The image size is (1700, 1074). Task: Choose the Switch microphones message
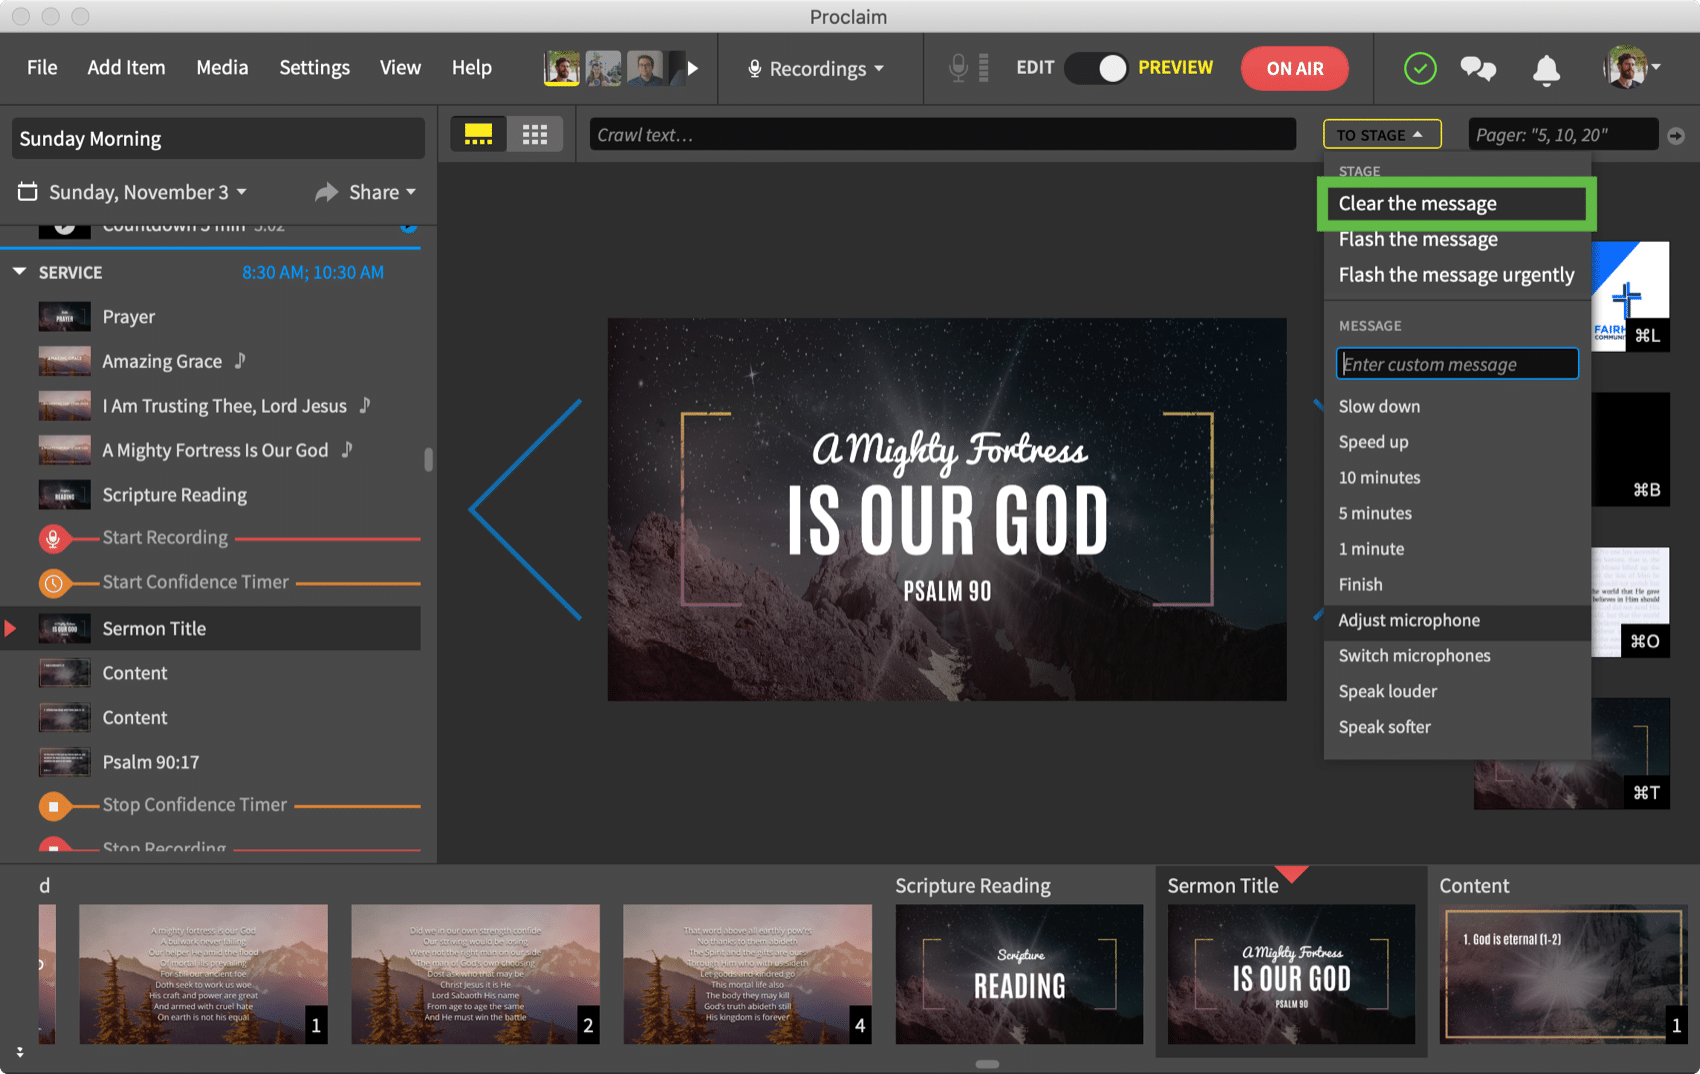1456,656
